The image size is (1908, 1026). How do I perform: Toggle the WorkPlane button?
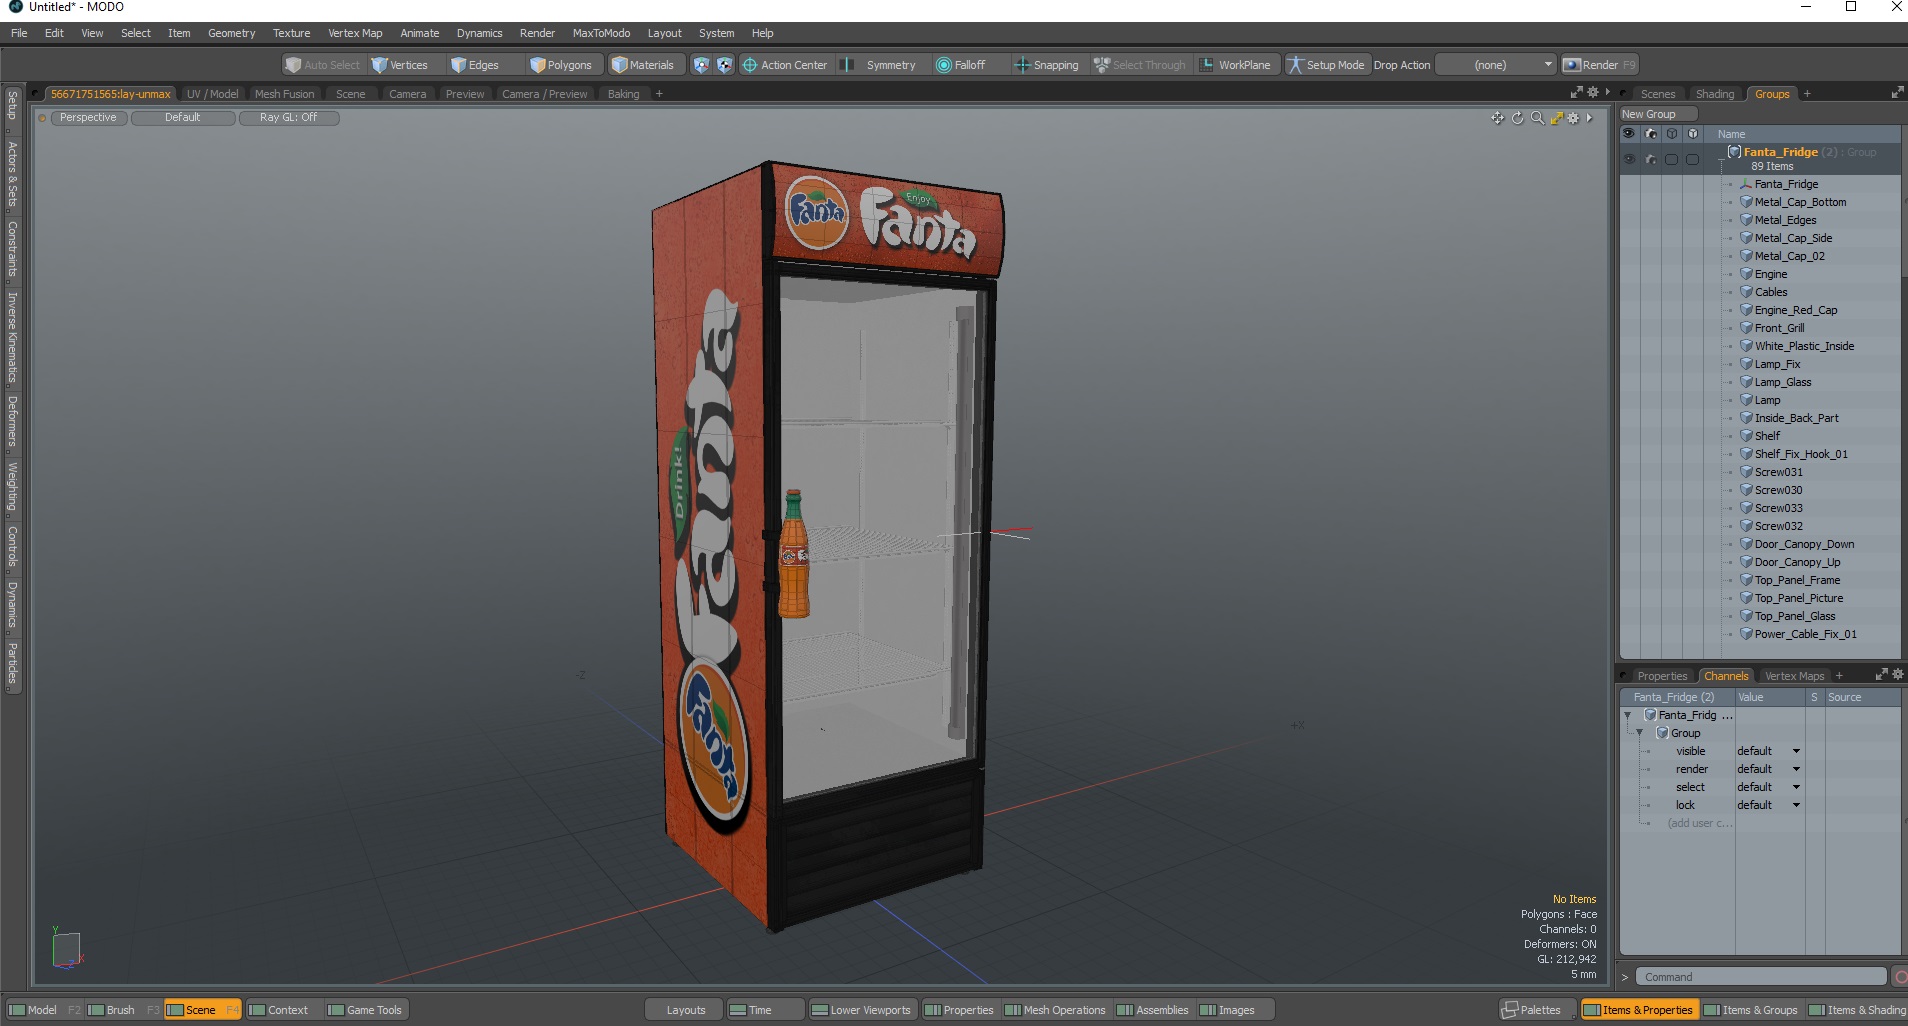point(1235,65)
